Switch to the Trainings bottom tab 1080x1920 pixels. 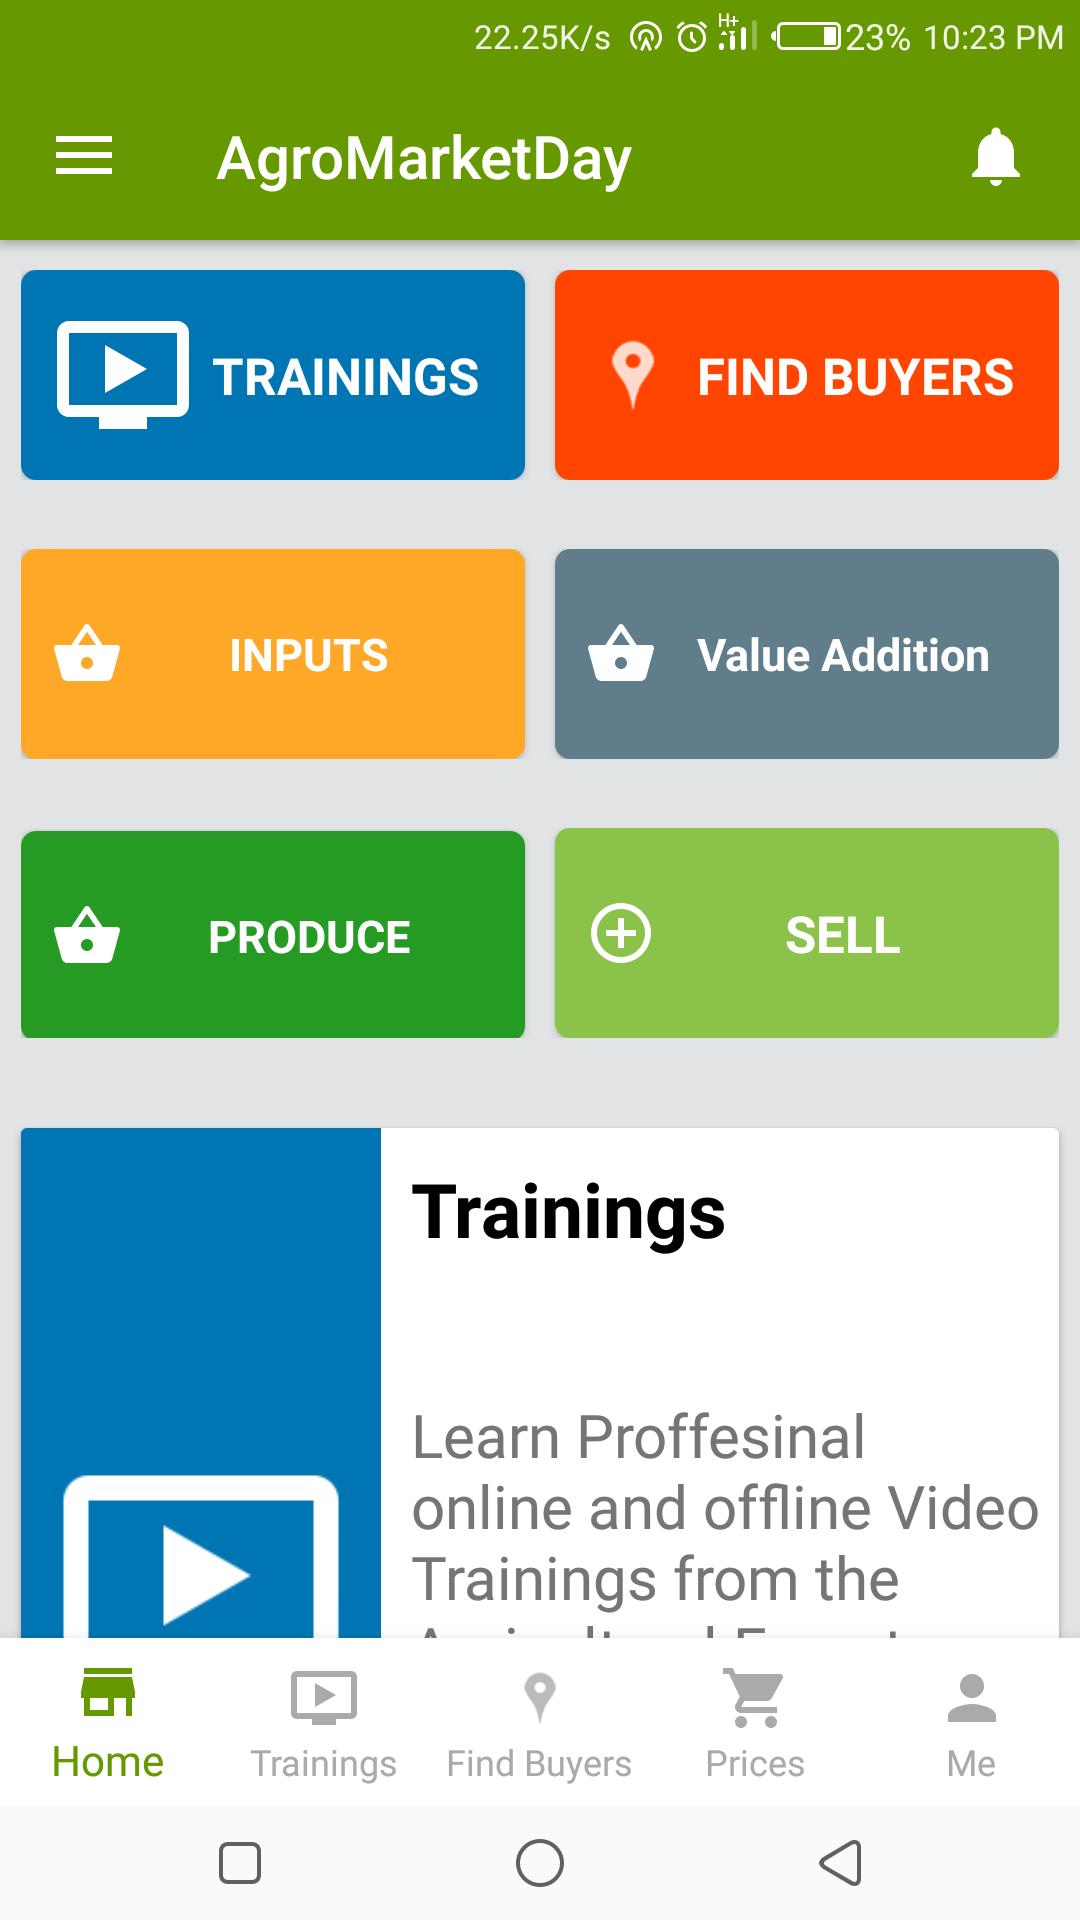point(323,1724)
